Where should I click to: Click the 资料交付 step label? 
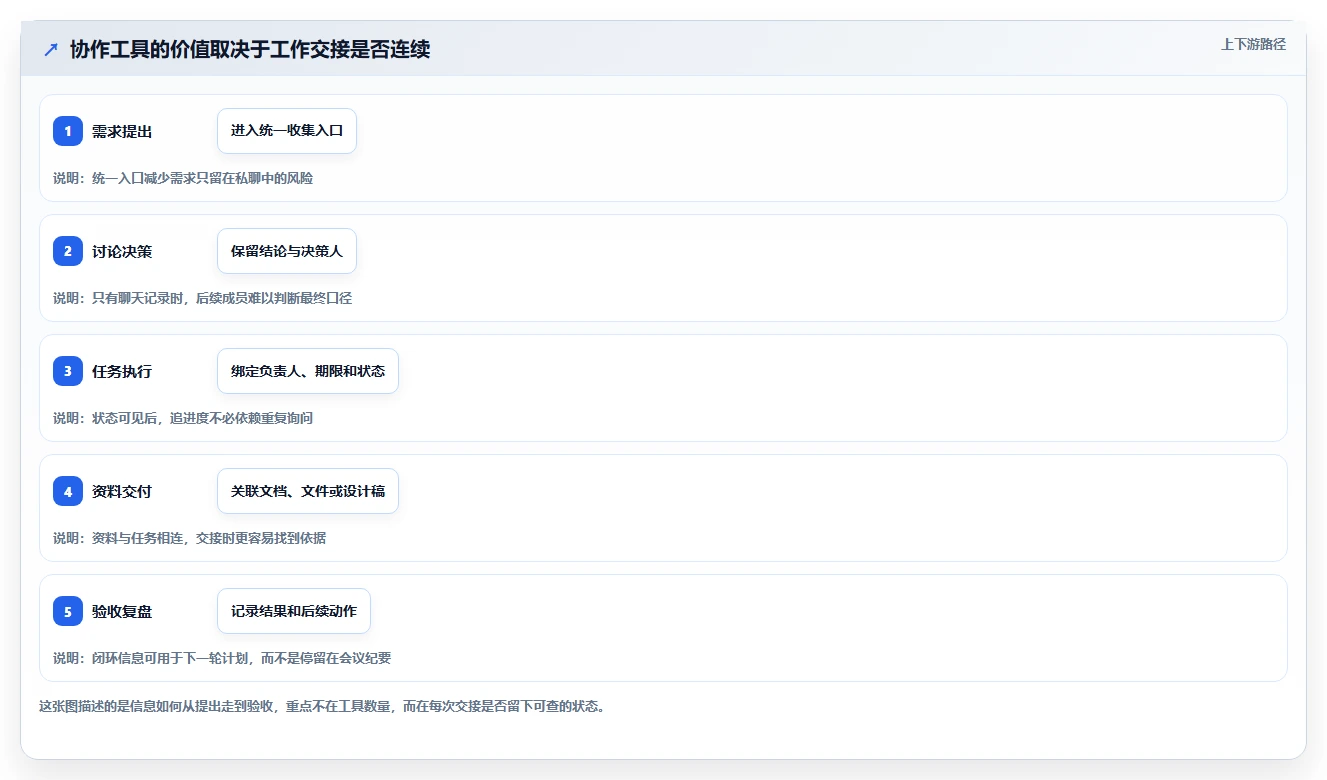pyautogui.click(x=122, y=491)
